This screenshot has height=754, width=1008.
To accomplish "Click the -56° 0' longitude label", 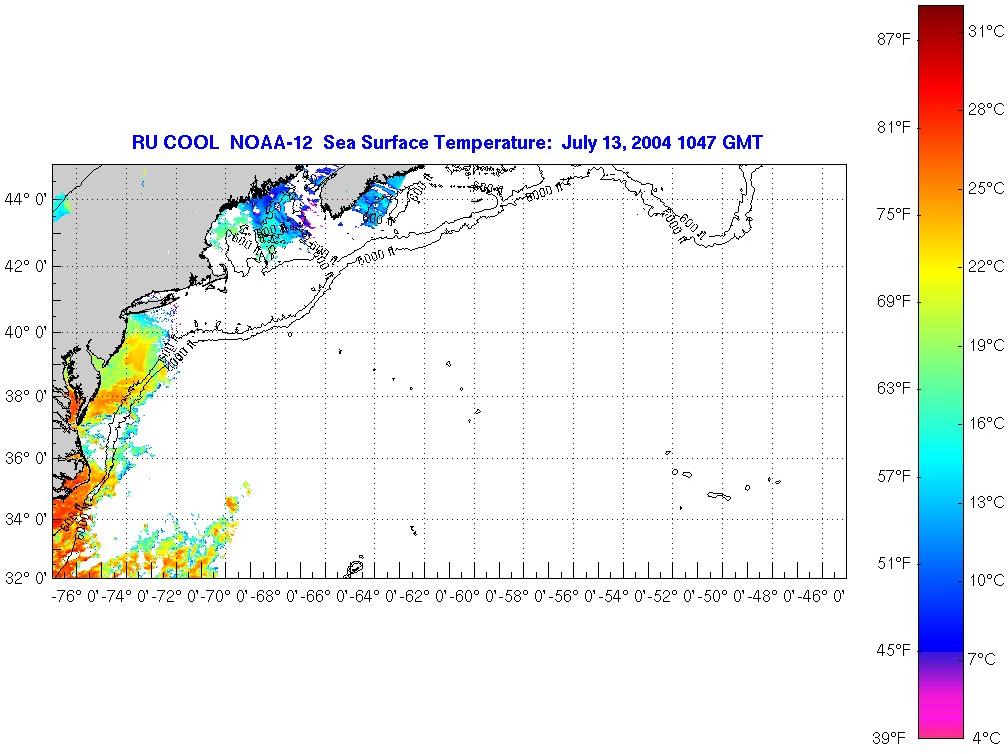I will 572,597.
